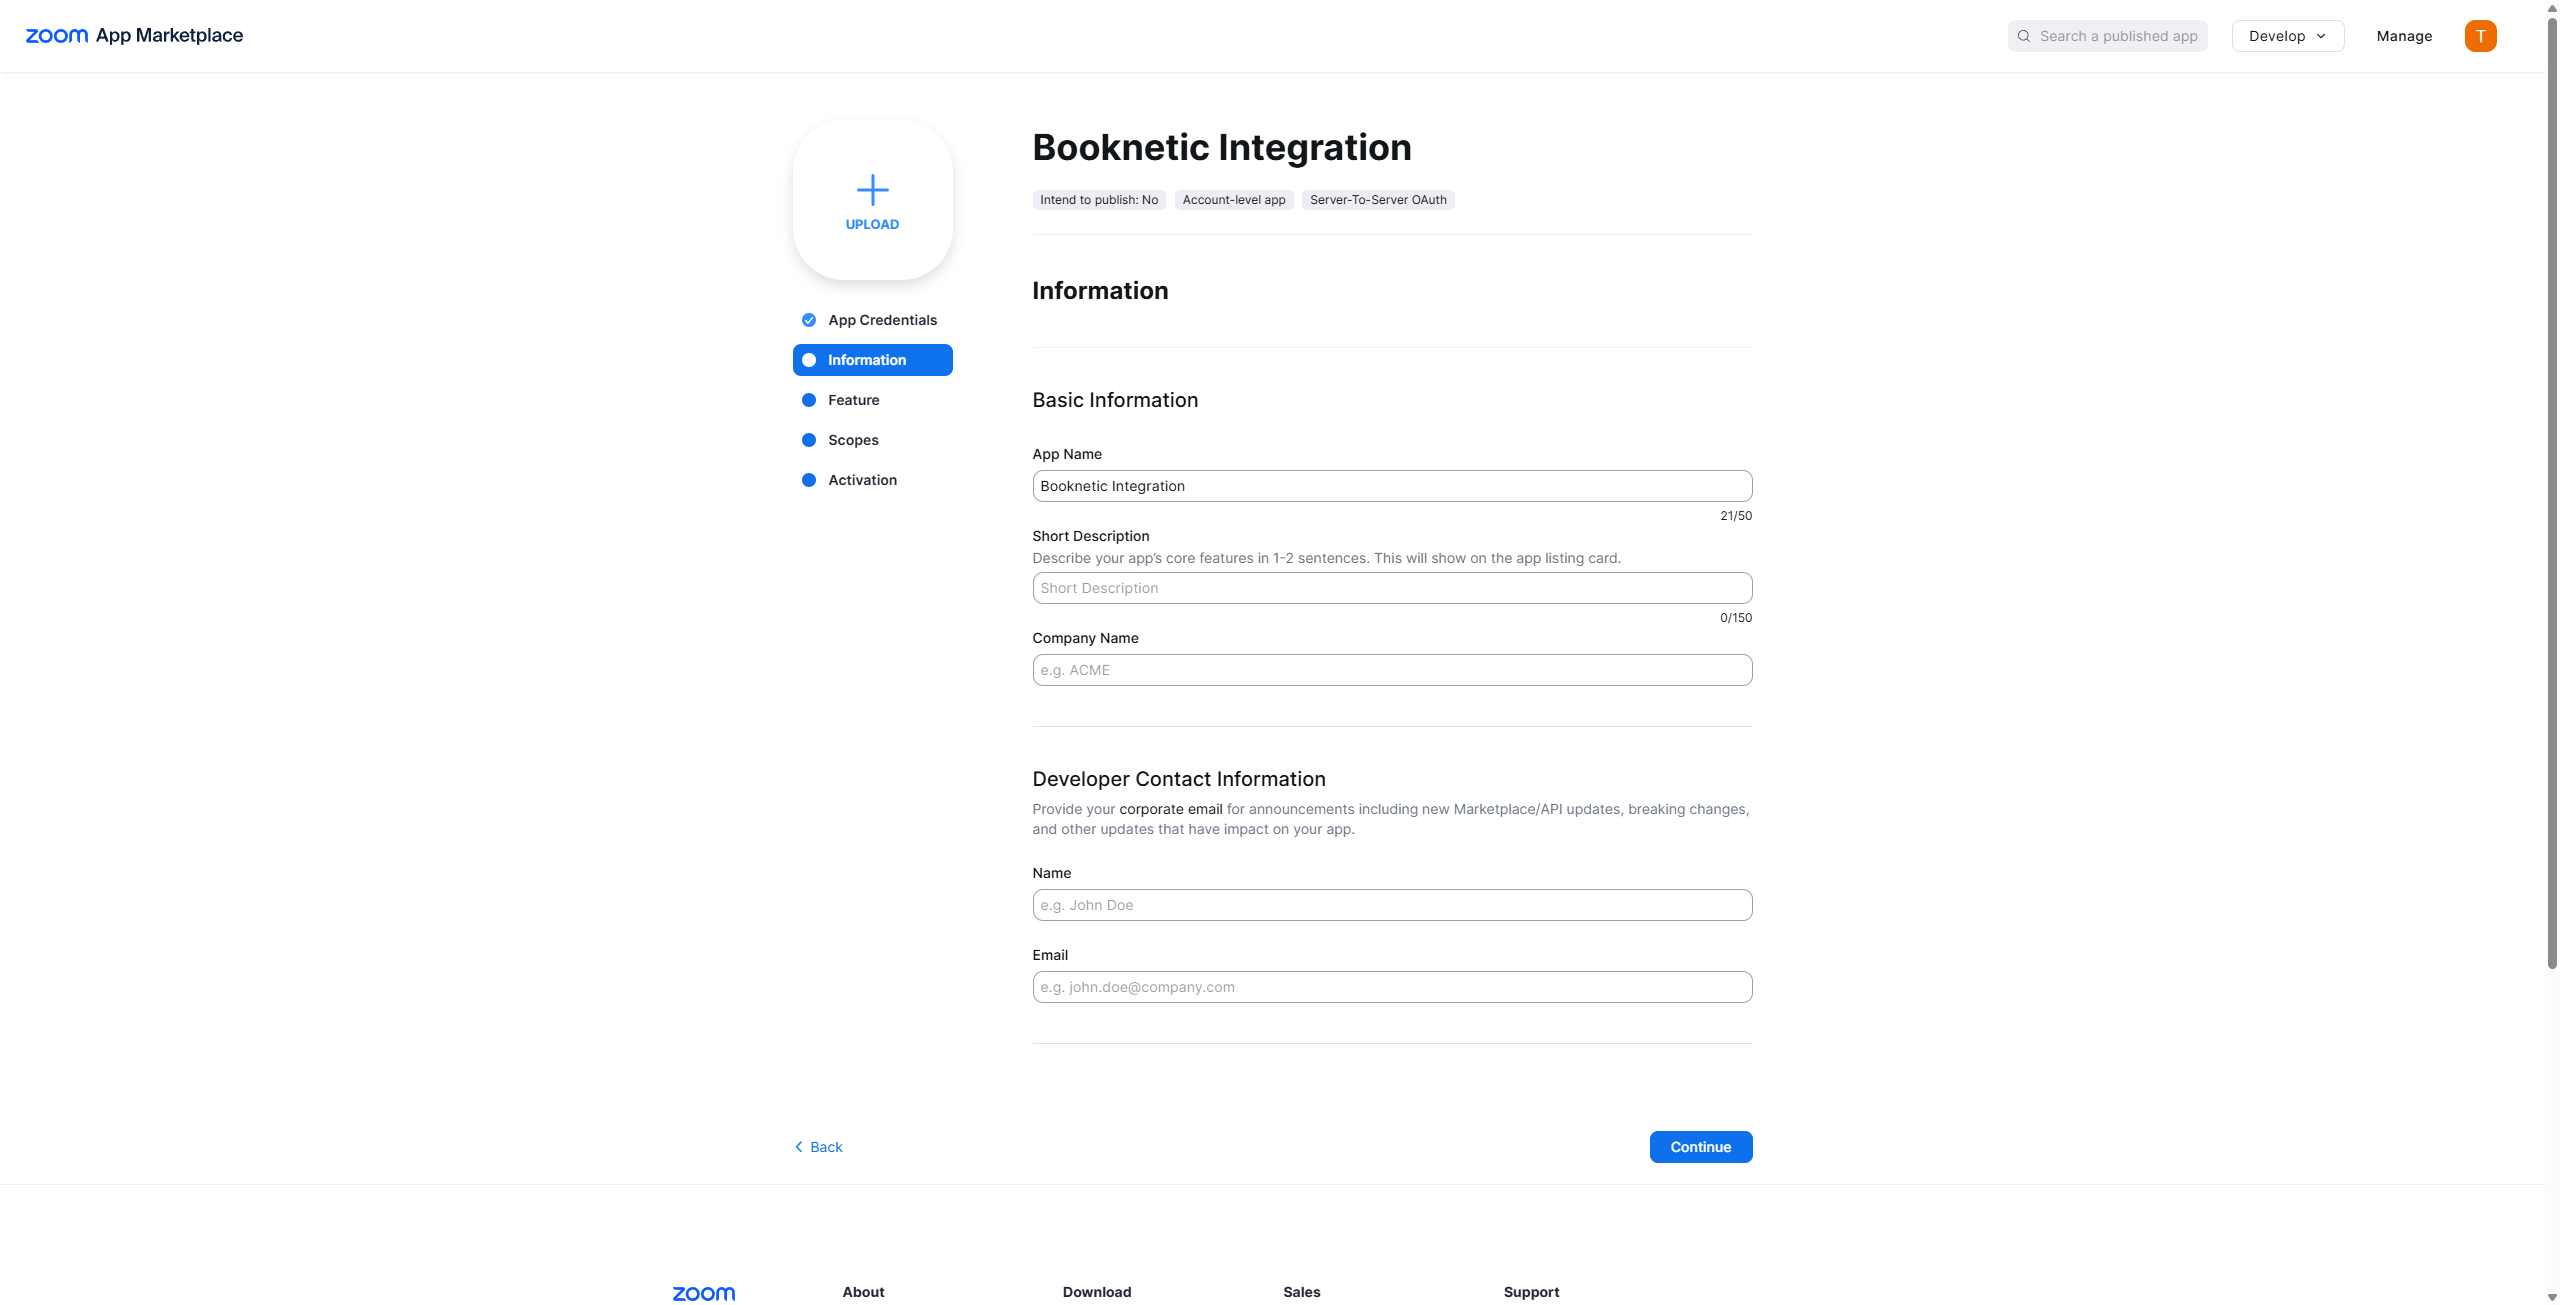Focus the Search a published app field
The height and width of the screenshot is (1305, 2560).
point(2107,36)
